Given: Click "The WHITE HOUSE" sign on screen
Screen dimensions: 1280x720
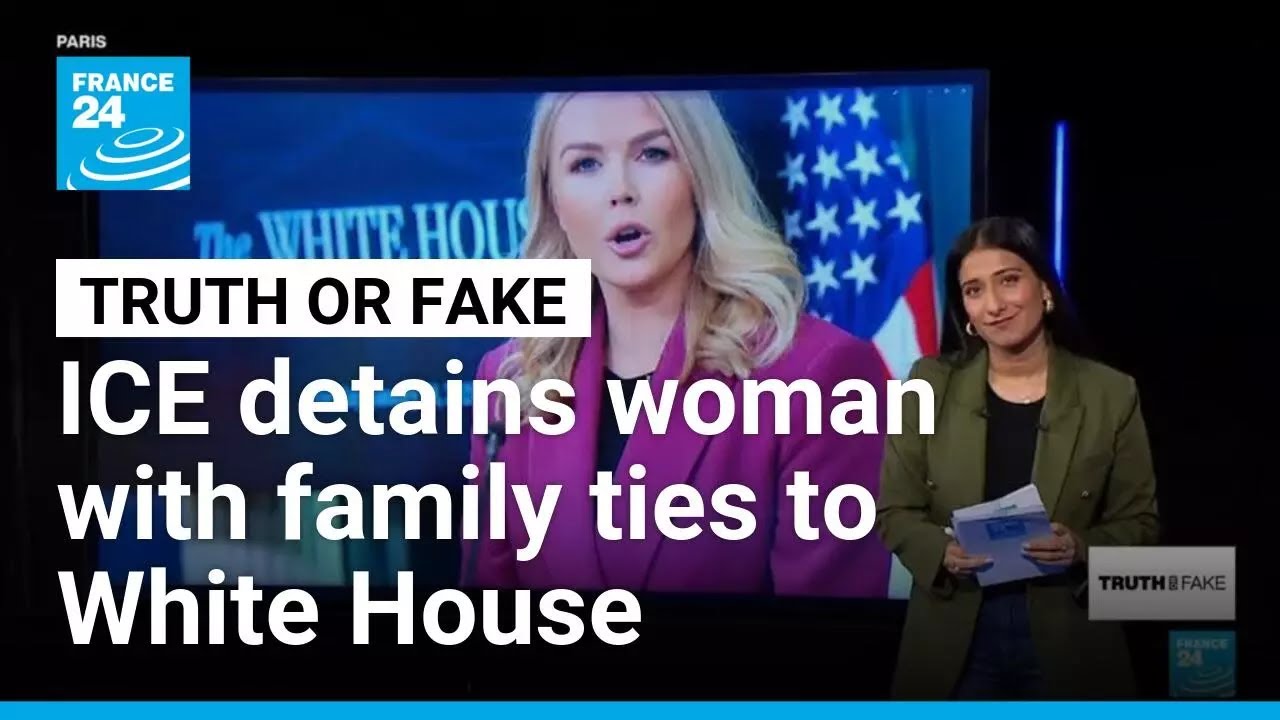Looking at the screenshot, I should tap(362, 231).
